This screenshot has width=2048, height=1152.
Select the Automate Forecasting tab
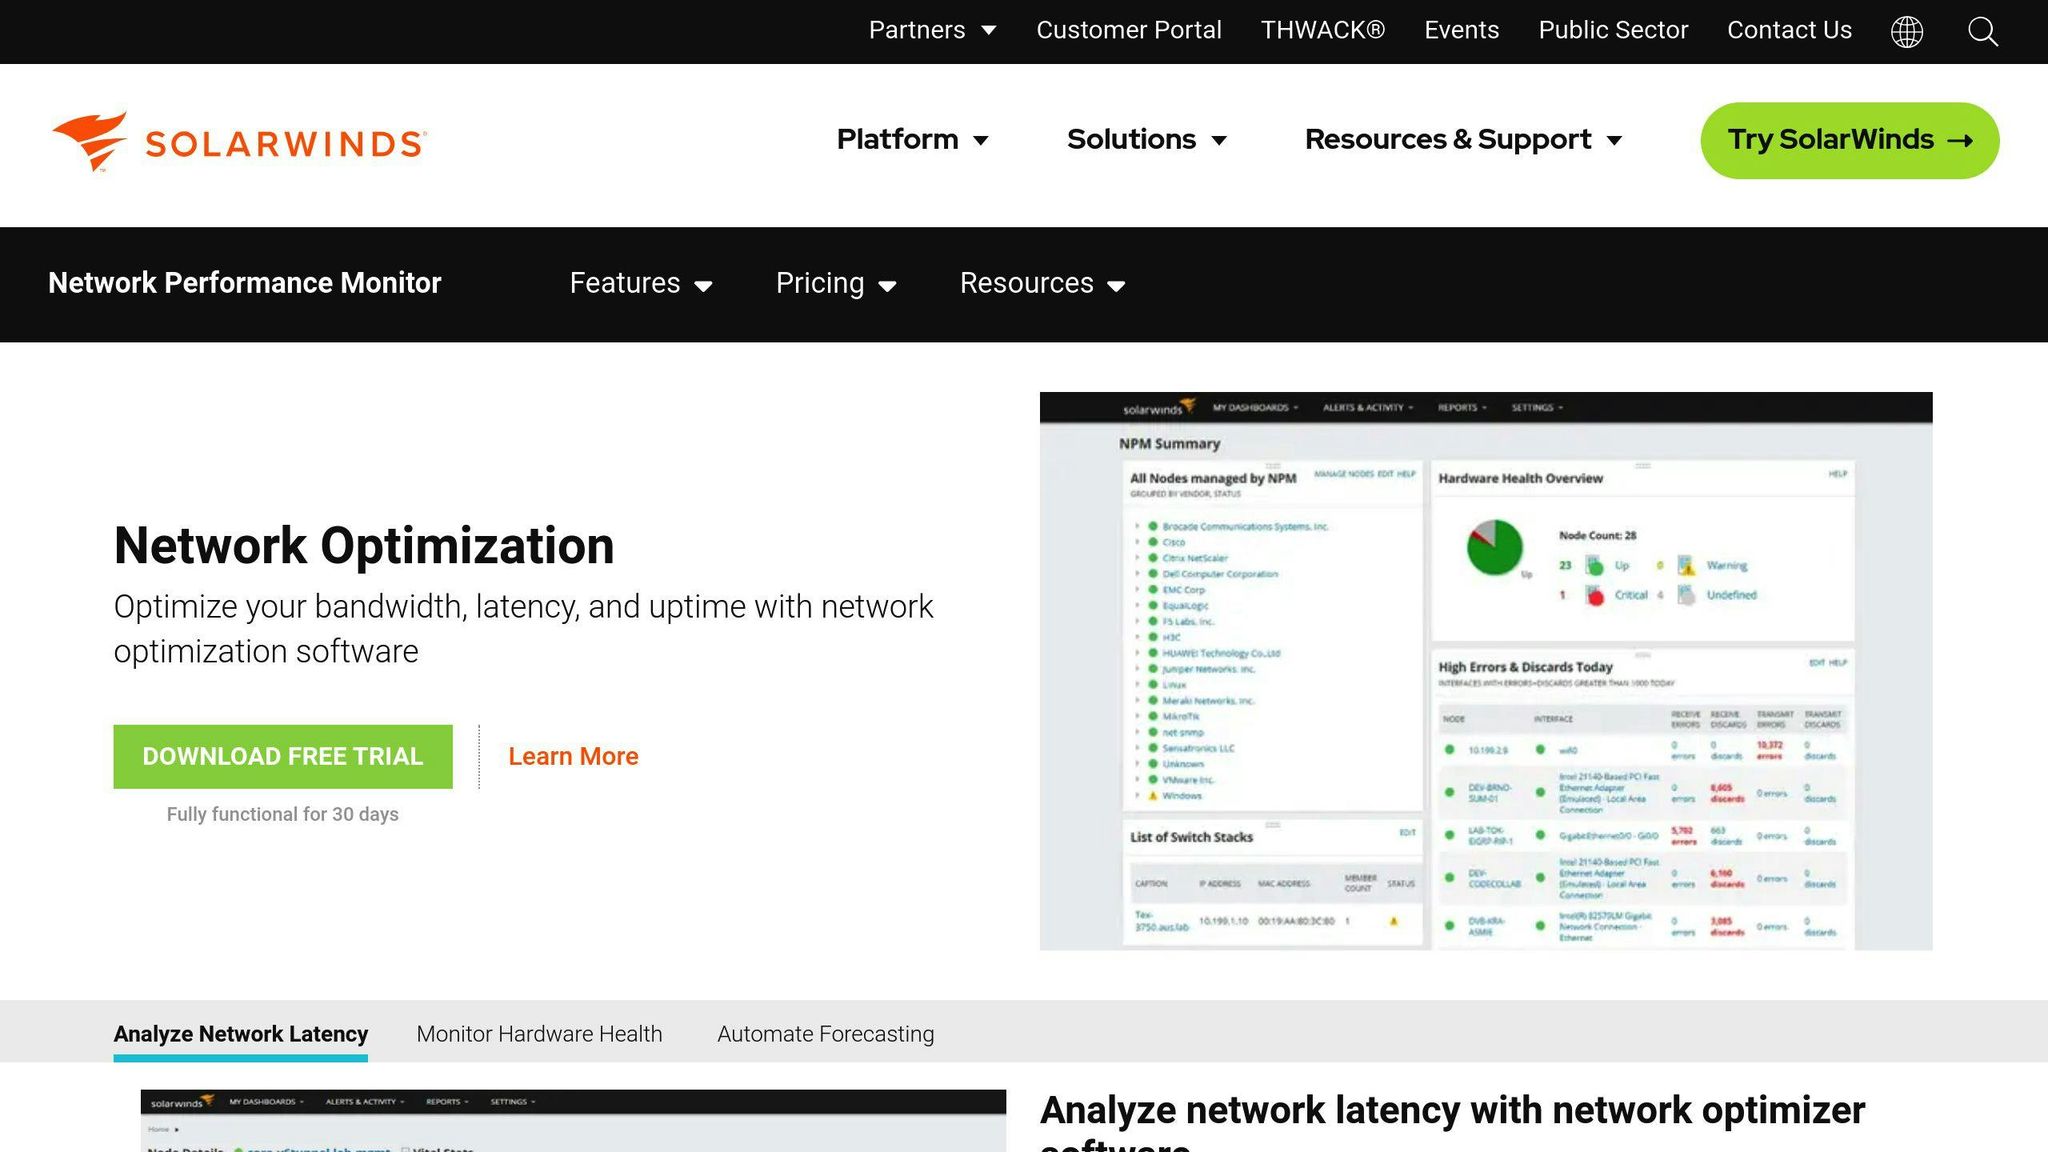coord(824,1033)
